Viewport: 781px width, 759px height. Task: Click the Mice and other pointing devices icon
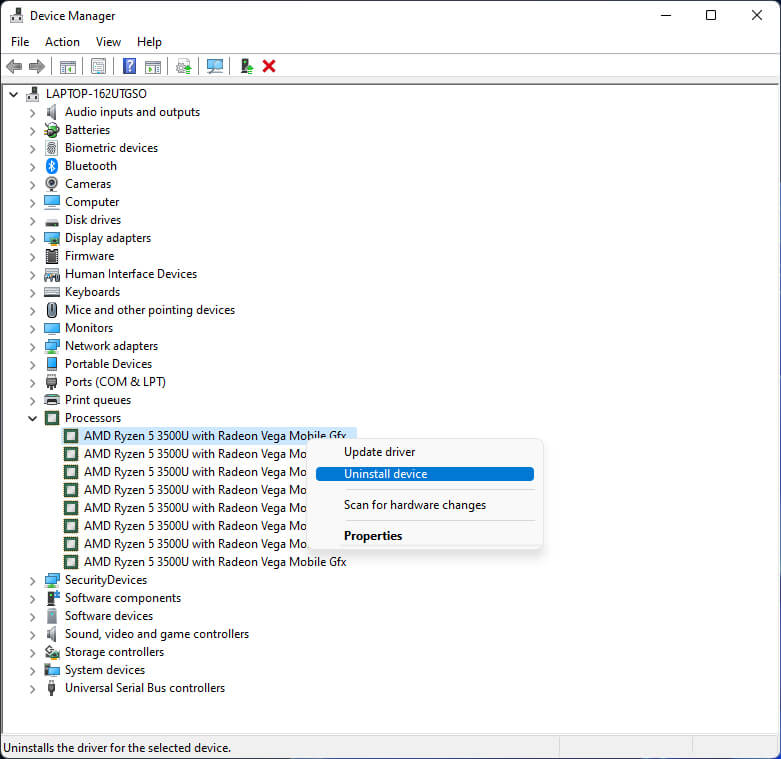52,310
